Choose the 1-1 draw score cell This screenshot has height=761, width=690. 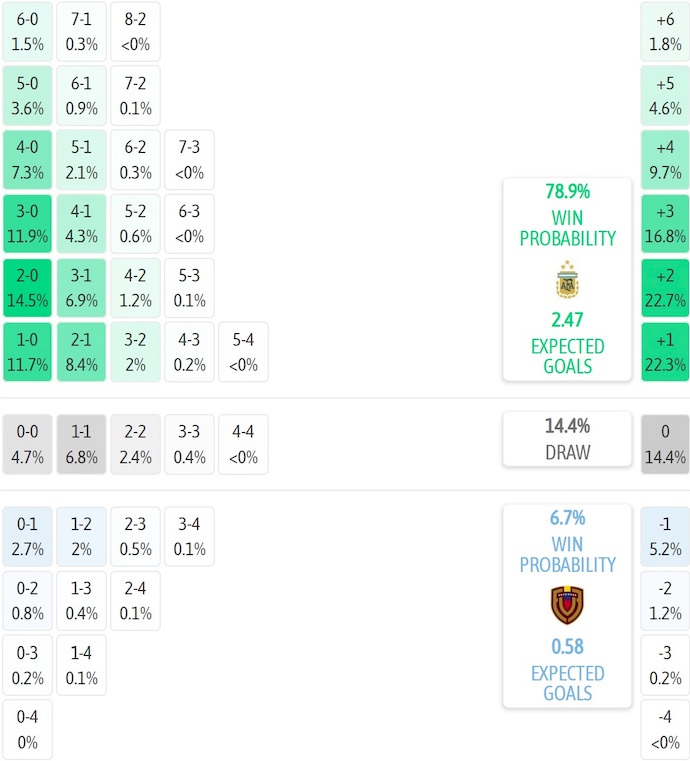point(81,444)
